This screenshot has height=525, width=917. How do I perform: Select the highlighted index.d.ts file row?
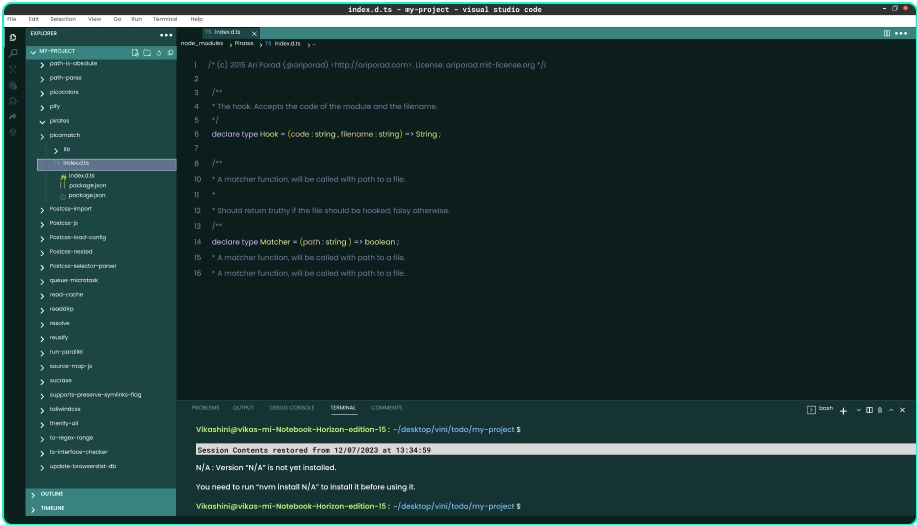pyautogui.click(x=106, y=164)
